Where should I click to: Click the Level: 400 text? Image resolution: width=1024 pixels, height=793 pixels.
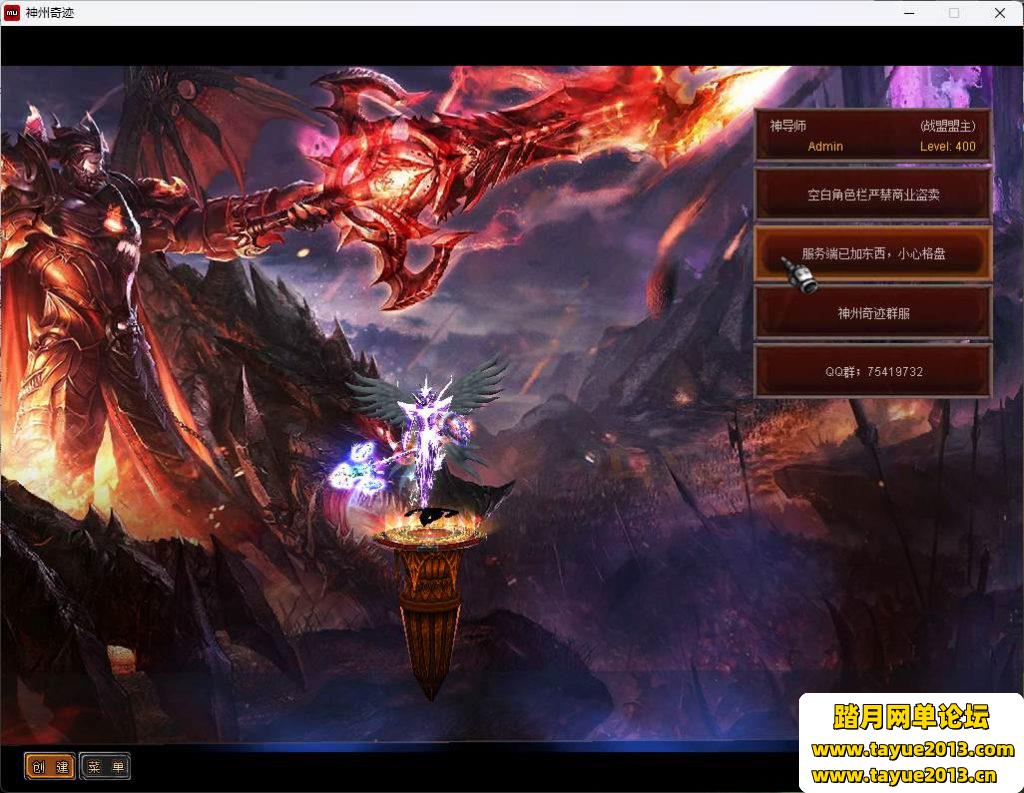point(948,146)
